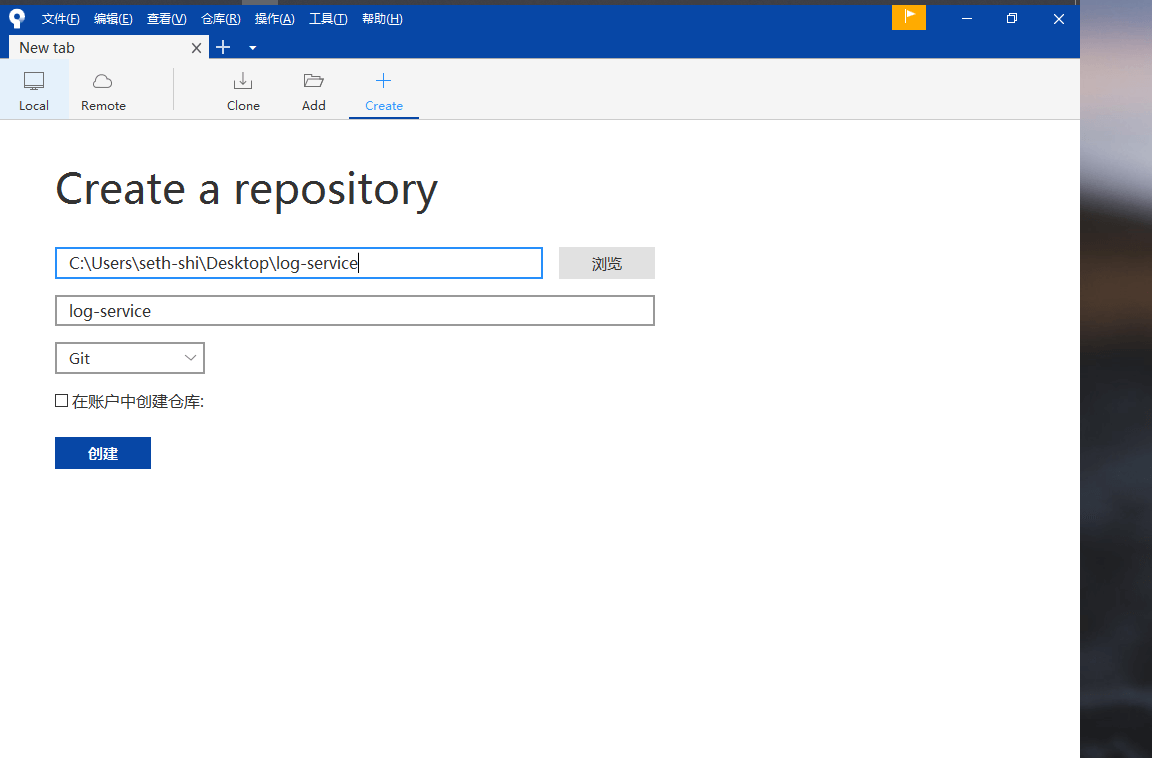Click the Create plus icon
Viewport: 1152px width, 758px height.
tap(384, 81)
